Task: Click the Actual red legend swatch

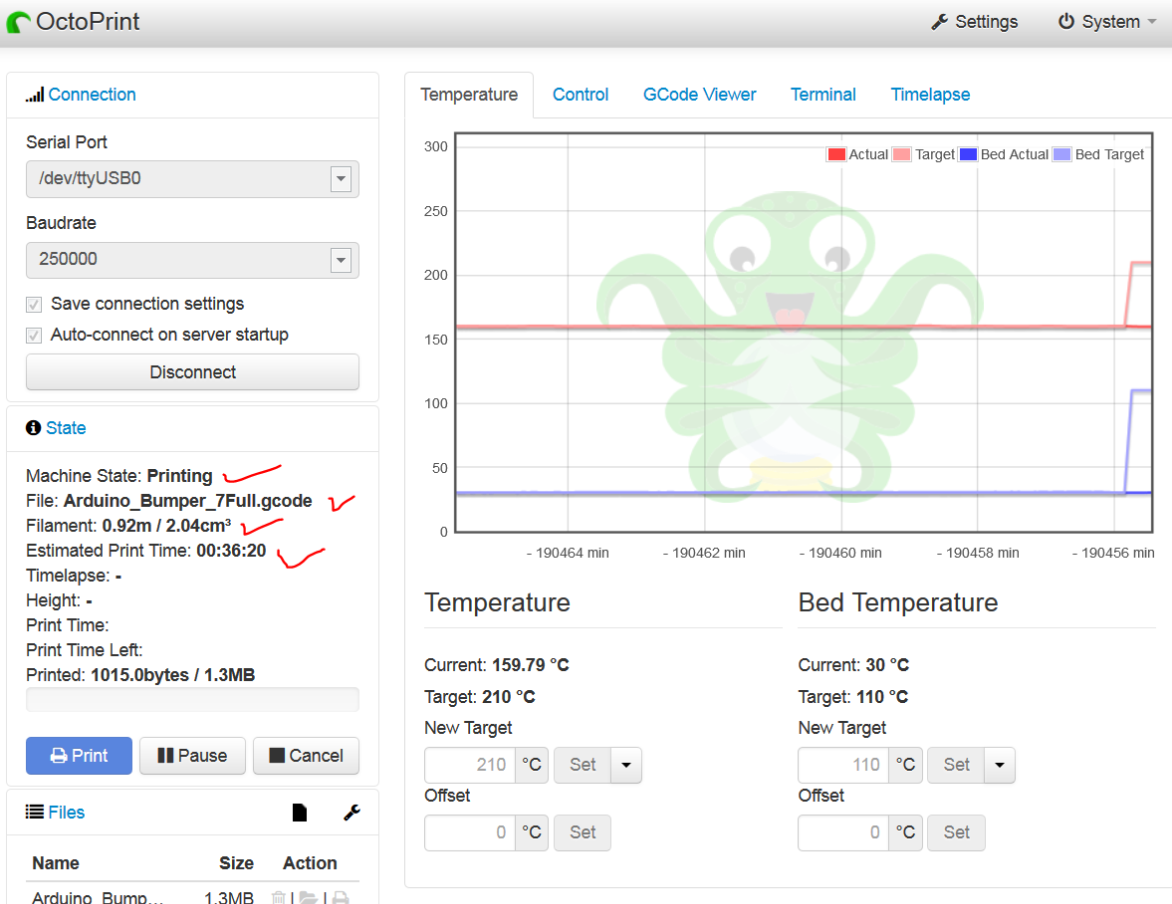Action: coord(836,155)
